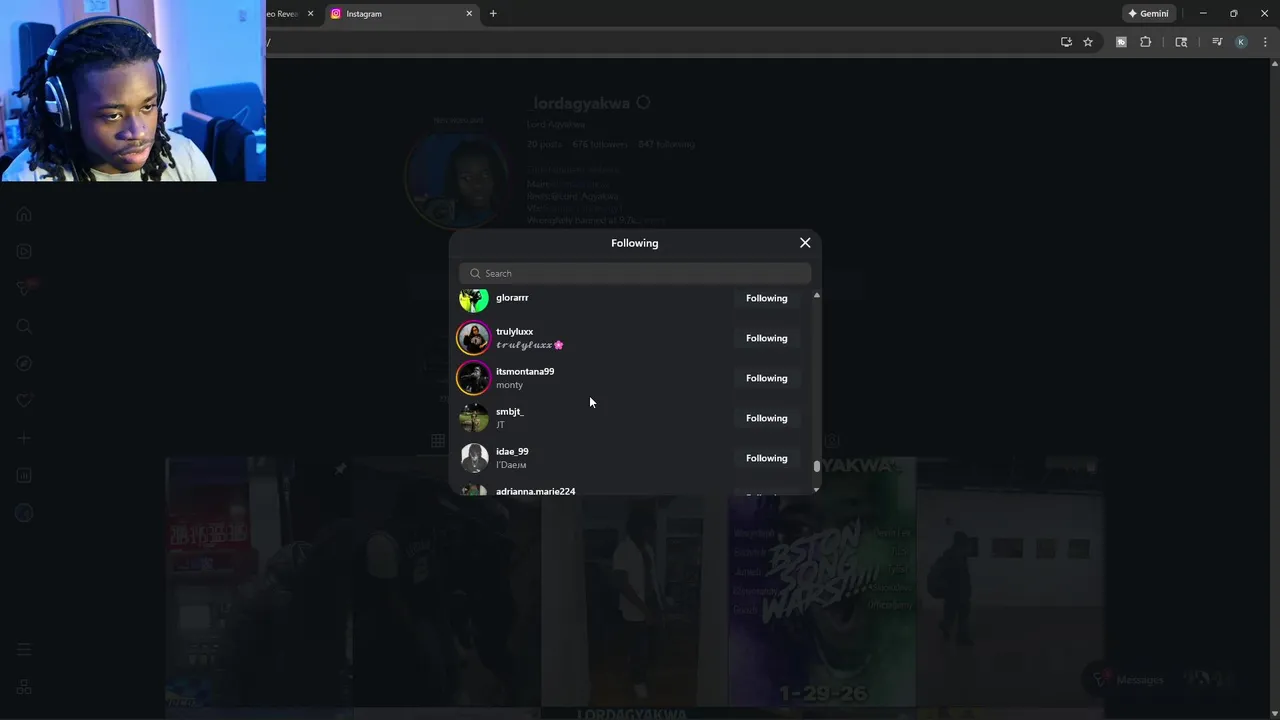Open the More hamburger menu in sidebar
The image size is (1280, 720).
tap(24, 650)
